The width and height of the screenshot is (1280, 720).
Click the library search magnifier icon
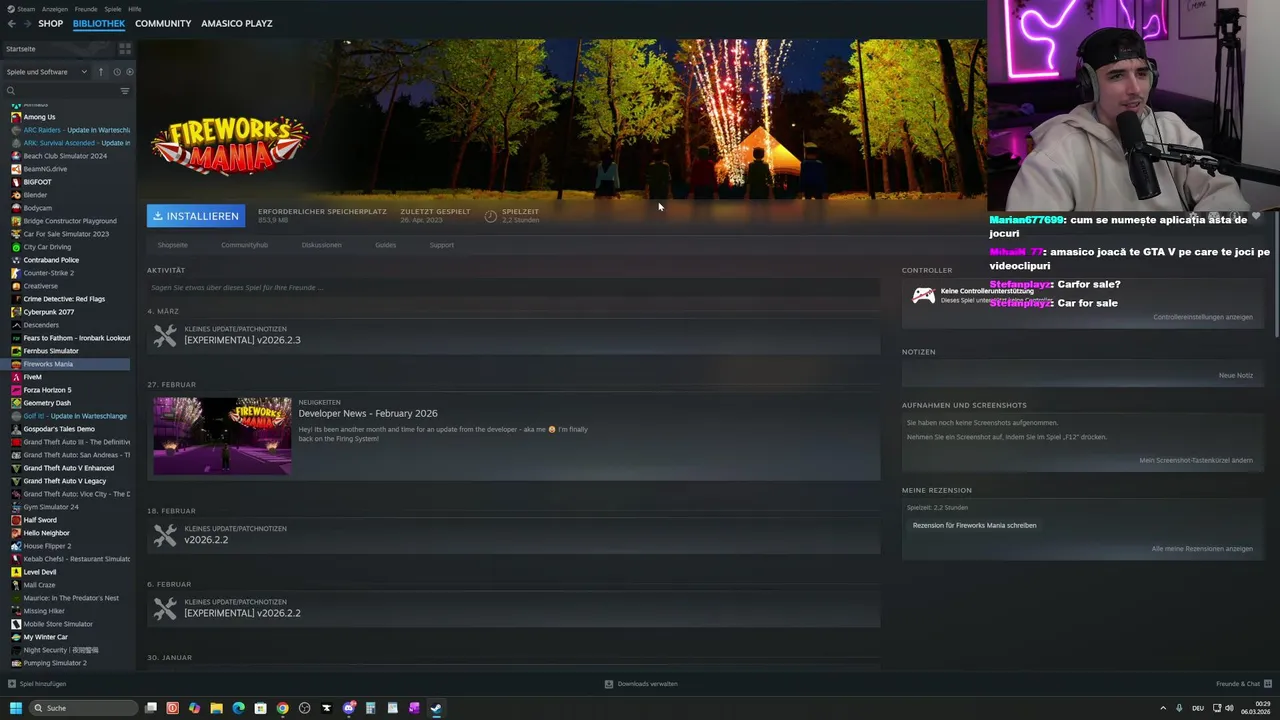coord(11,91)
